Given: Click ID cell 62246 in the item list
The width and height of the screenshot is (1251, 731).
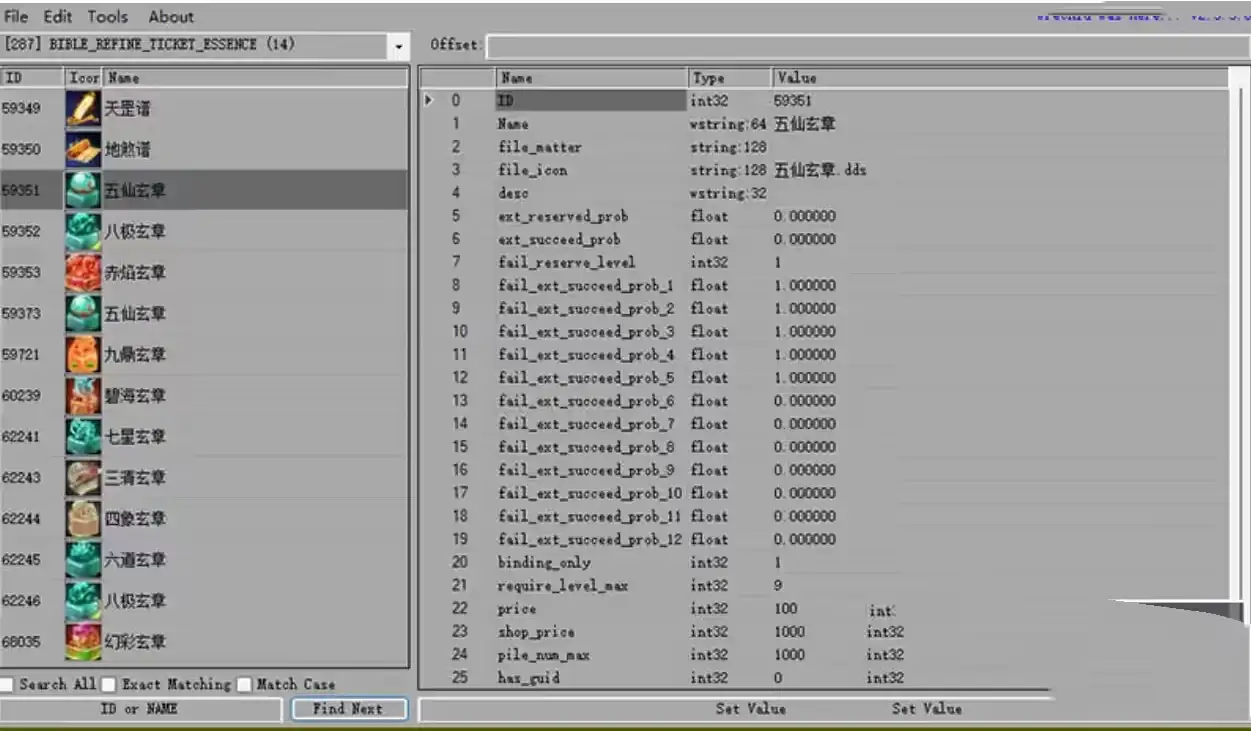Looking at the screenshot, I should pos(21,600).
